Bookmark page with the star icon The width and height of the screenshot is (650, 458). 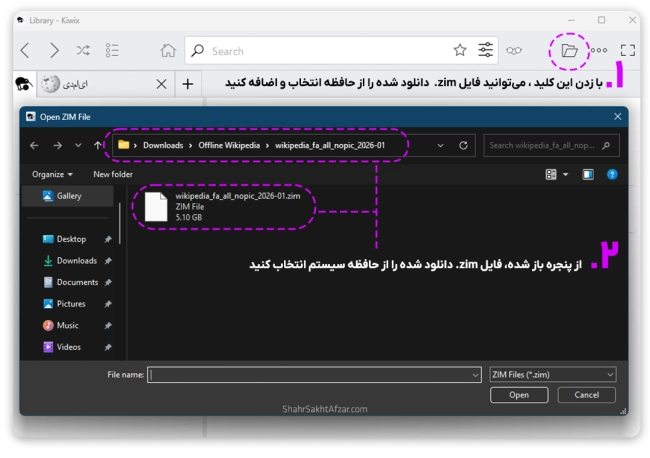coord(460,50)
